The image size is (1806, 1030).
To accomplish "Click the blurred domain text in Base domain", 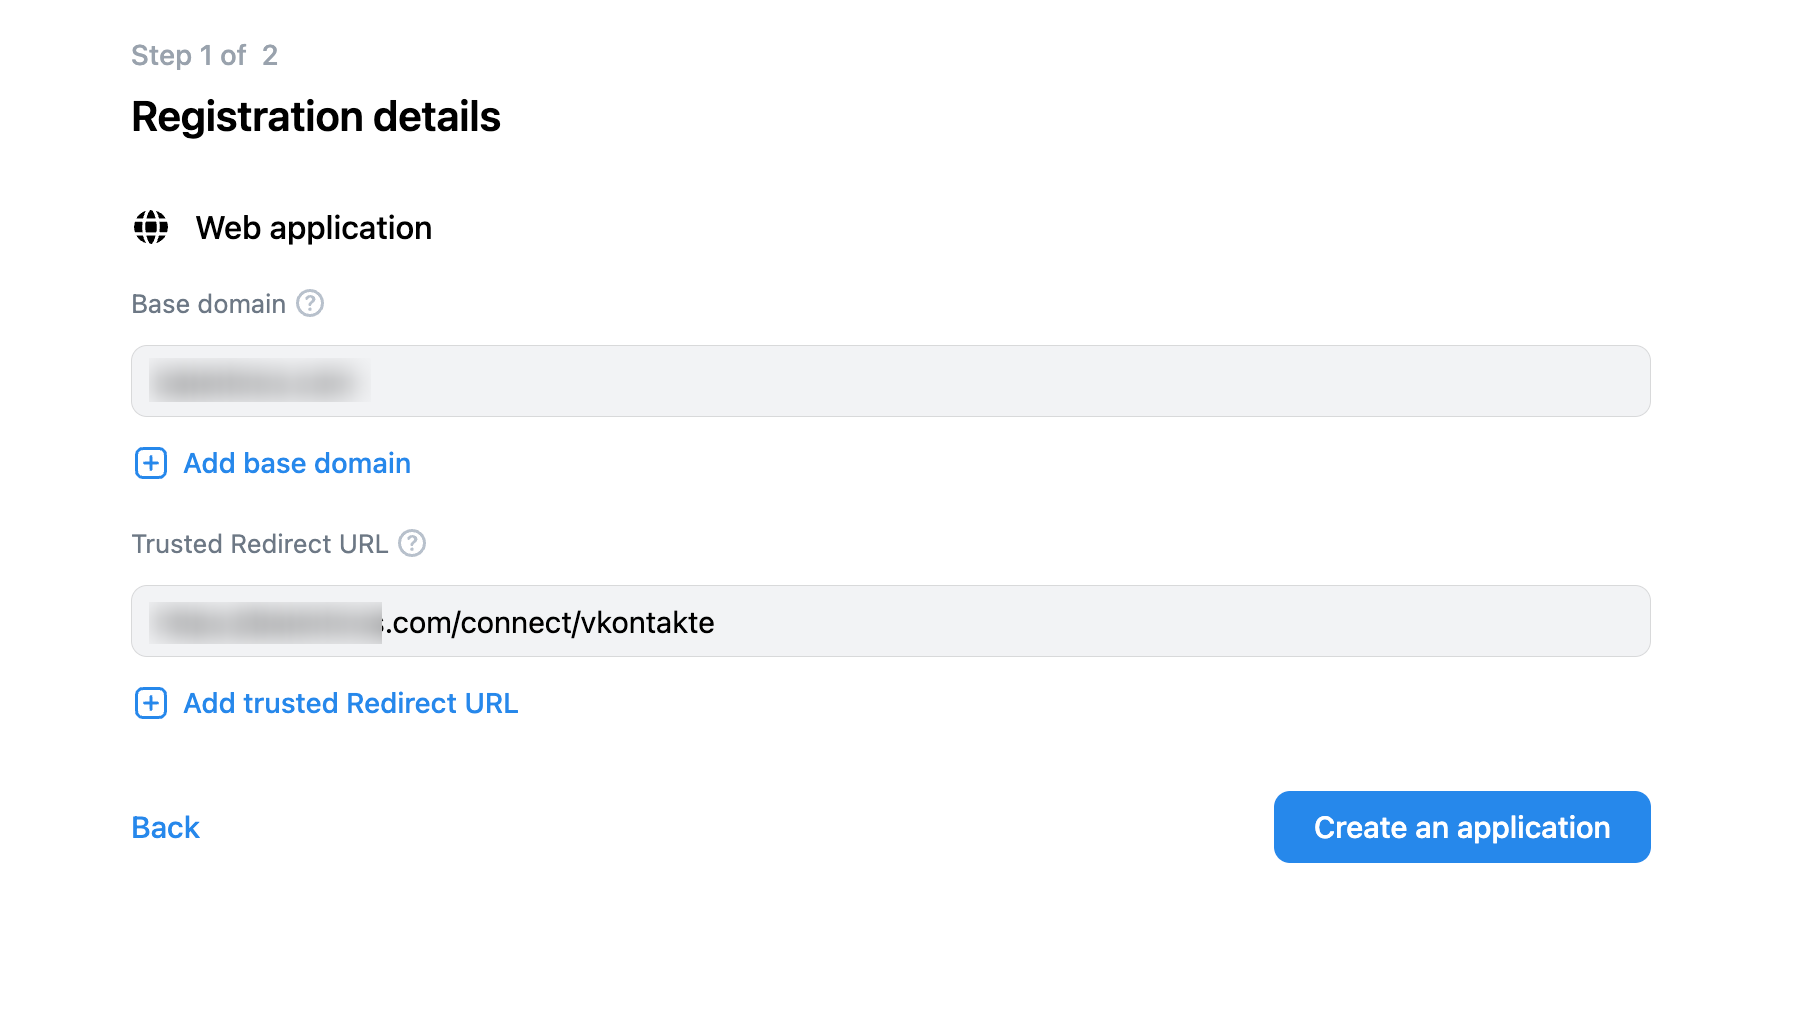I will pyautogui.click(x=260, y=381).
